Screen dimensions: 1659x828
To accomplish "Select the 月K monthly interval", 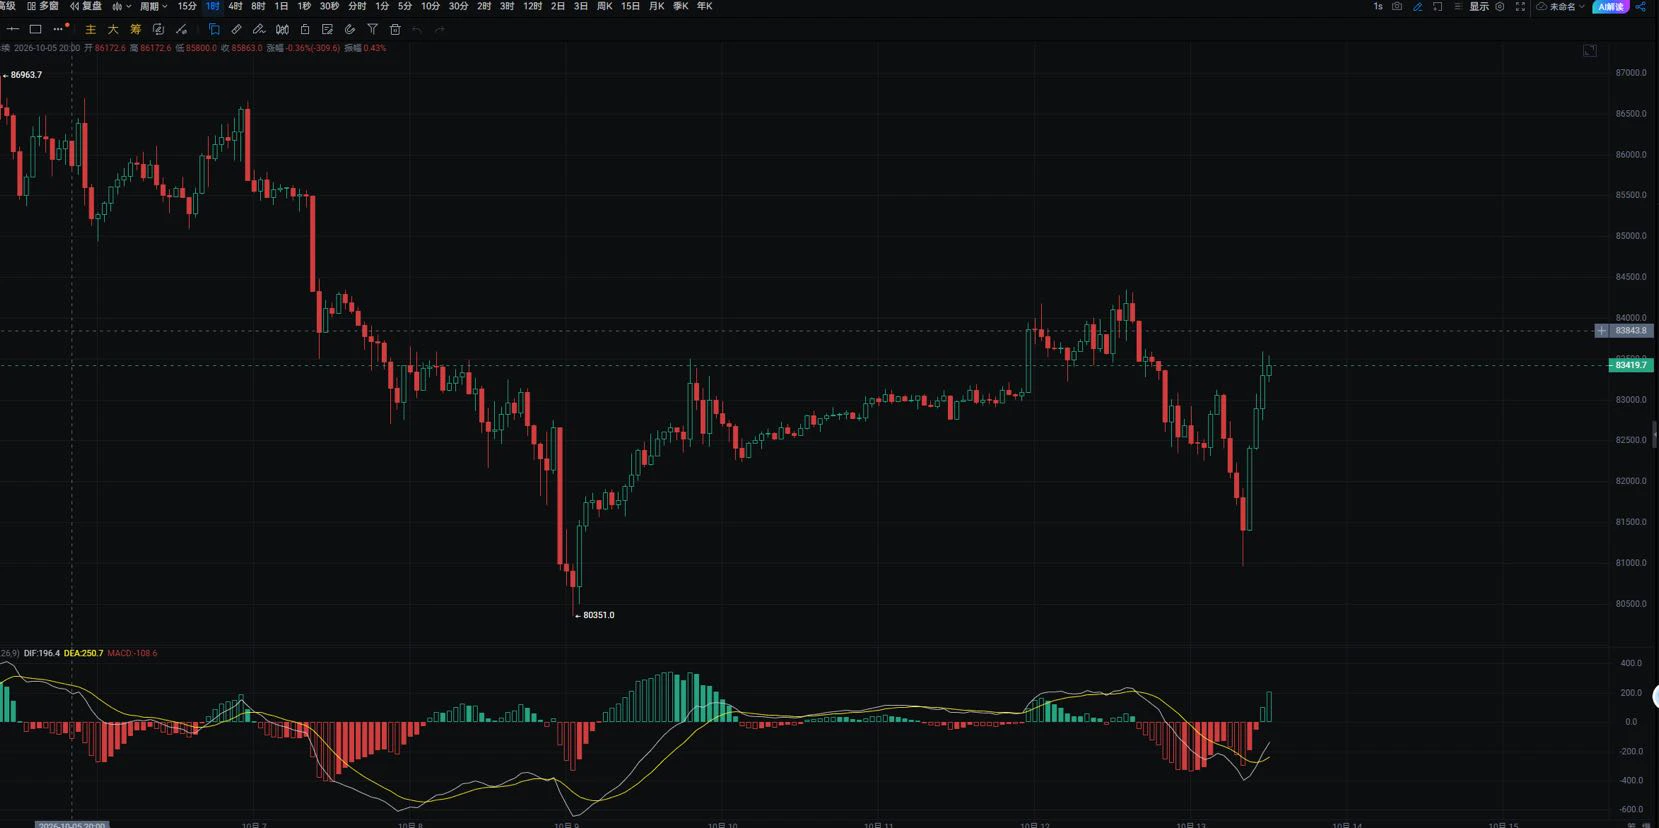I will coord(656,6).
